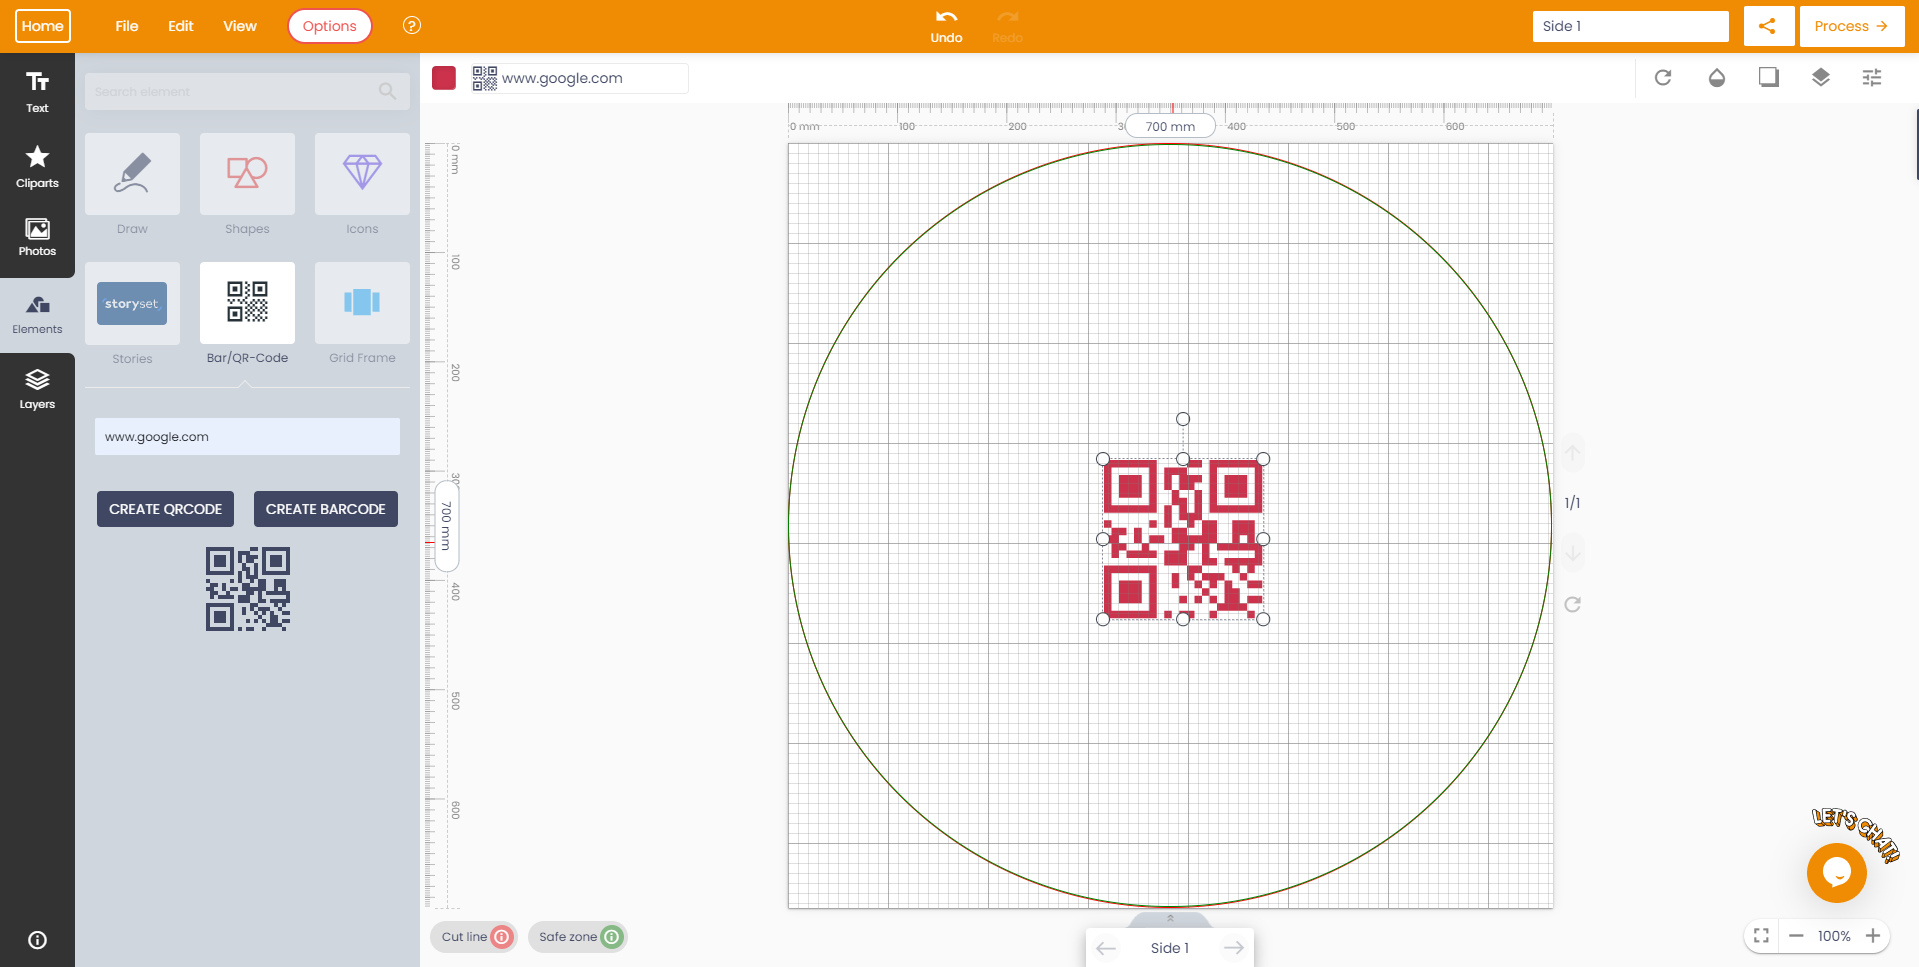The width and height of the screenshot is (1919, 967).
Task: Open the File menu
Action: click(127, 26)
